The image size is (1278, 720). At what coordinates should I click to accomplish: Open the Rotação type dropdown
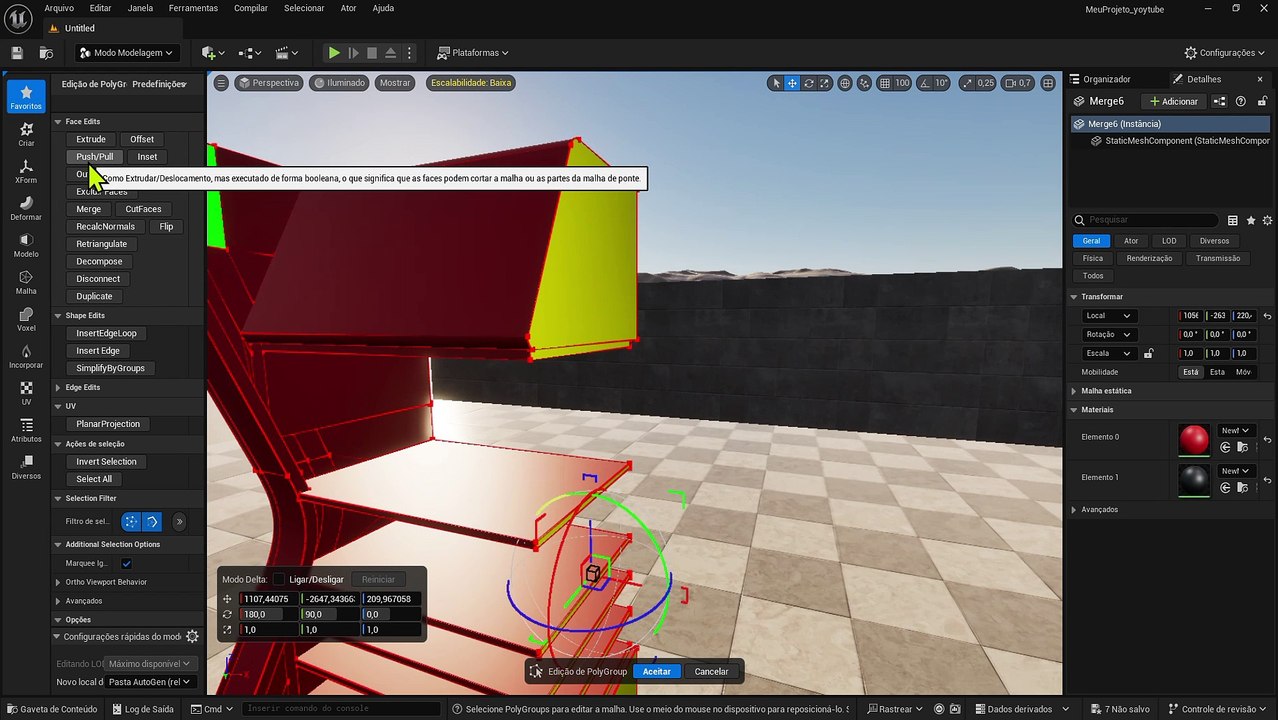(x=1108, y=334)
